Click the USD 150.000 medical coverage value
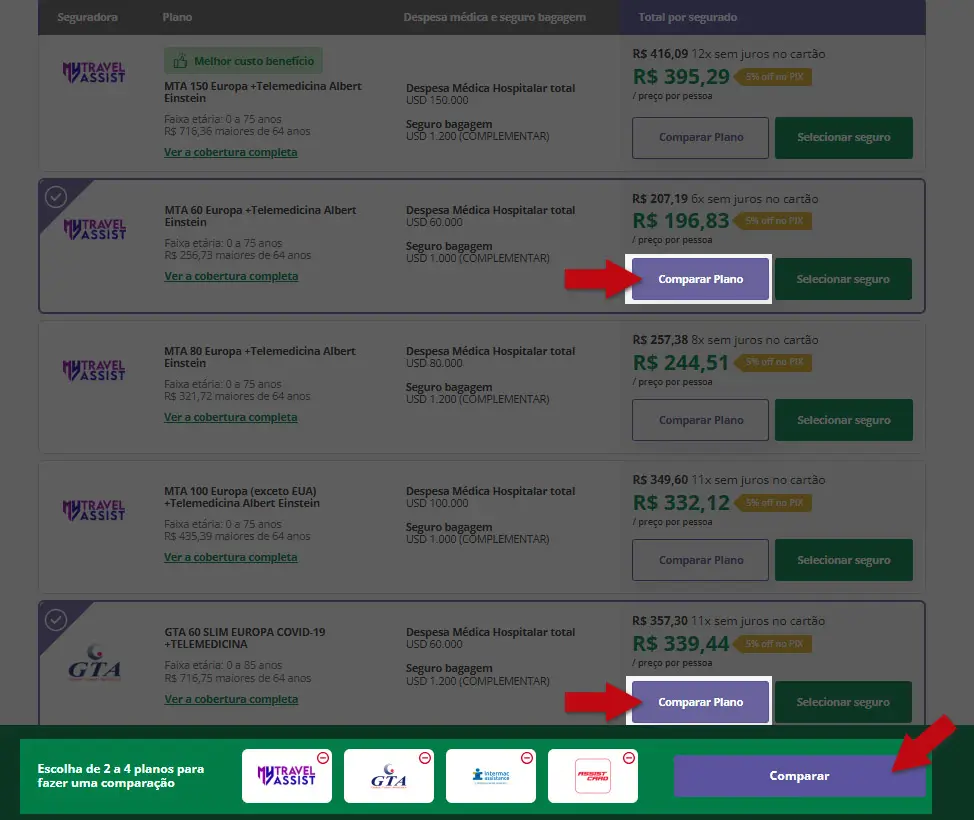The width and height of the screenshot is (974, 820). [437, 100]
